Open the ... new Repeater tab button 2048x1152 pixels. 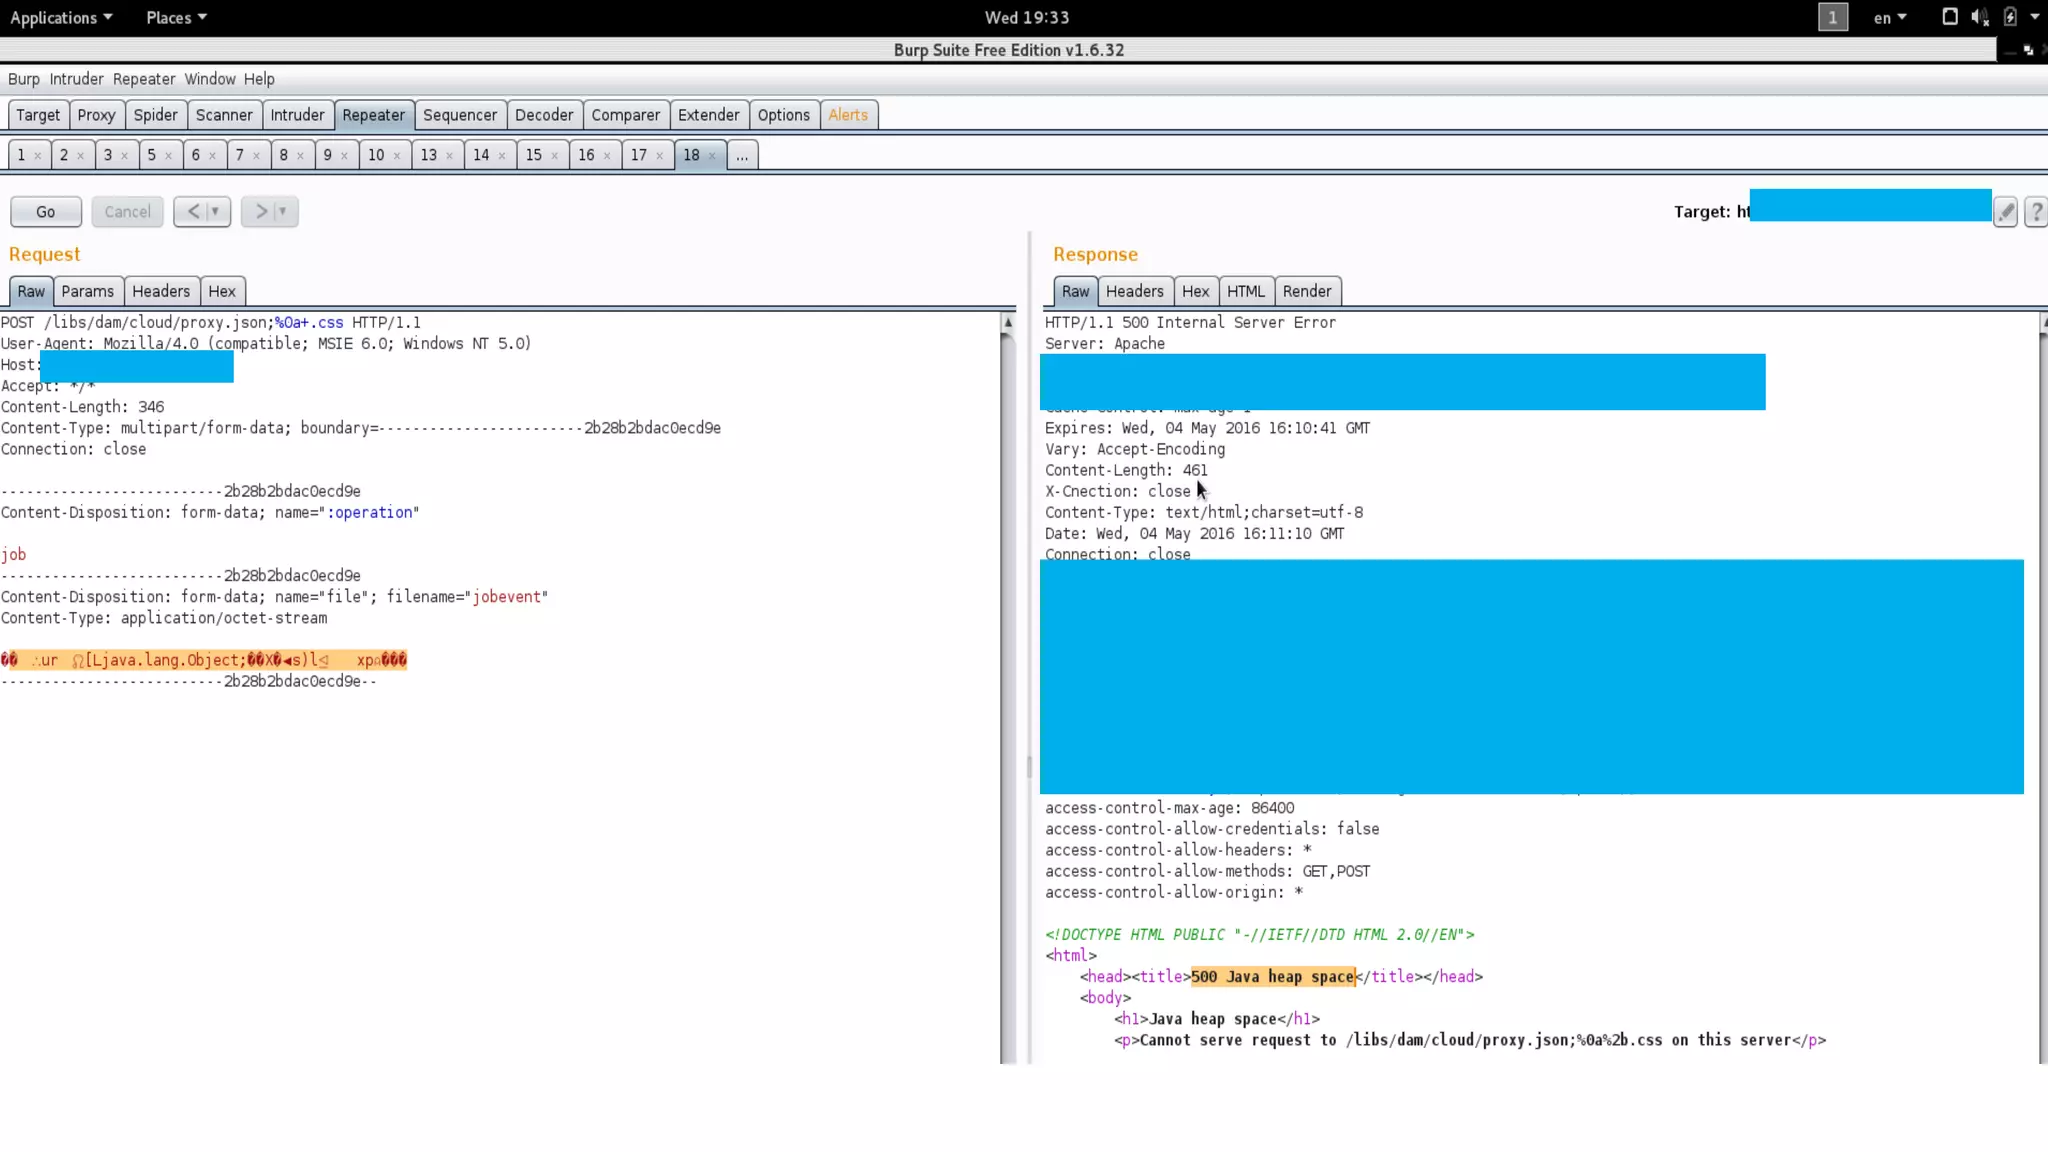coord(742,155)
